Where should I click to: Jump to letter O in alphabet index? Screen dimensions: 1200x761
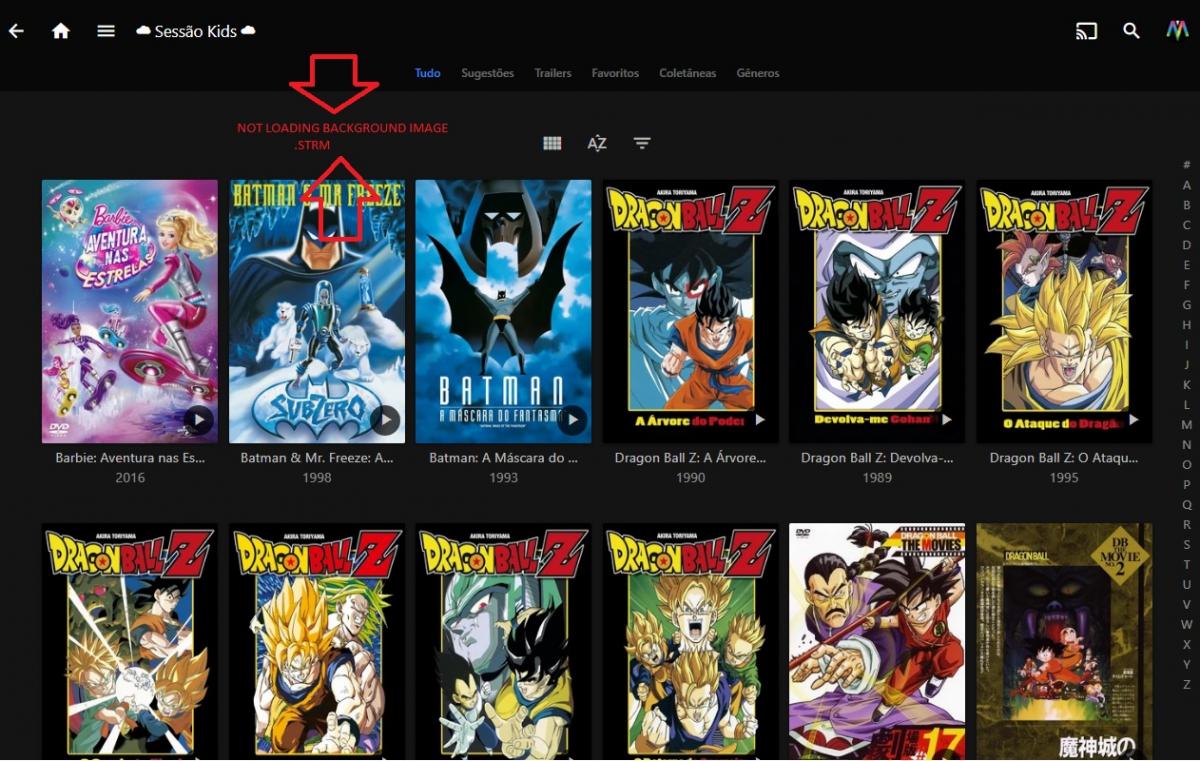pos(1187,465)
